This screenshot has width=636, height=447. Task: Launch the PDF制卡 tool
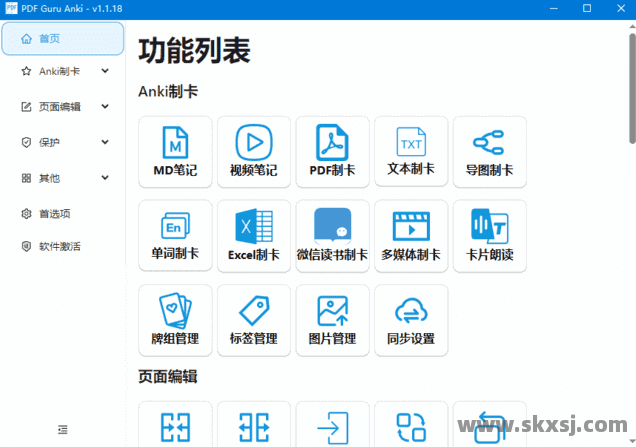coord(332,152)
